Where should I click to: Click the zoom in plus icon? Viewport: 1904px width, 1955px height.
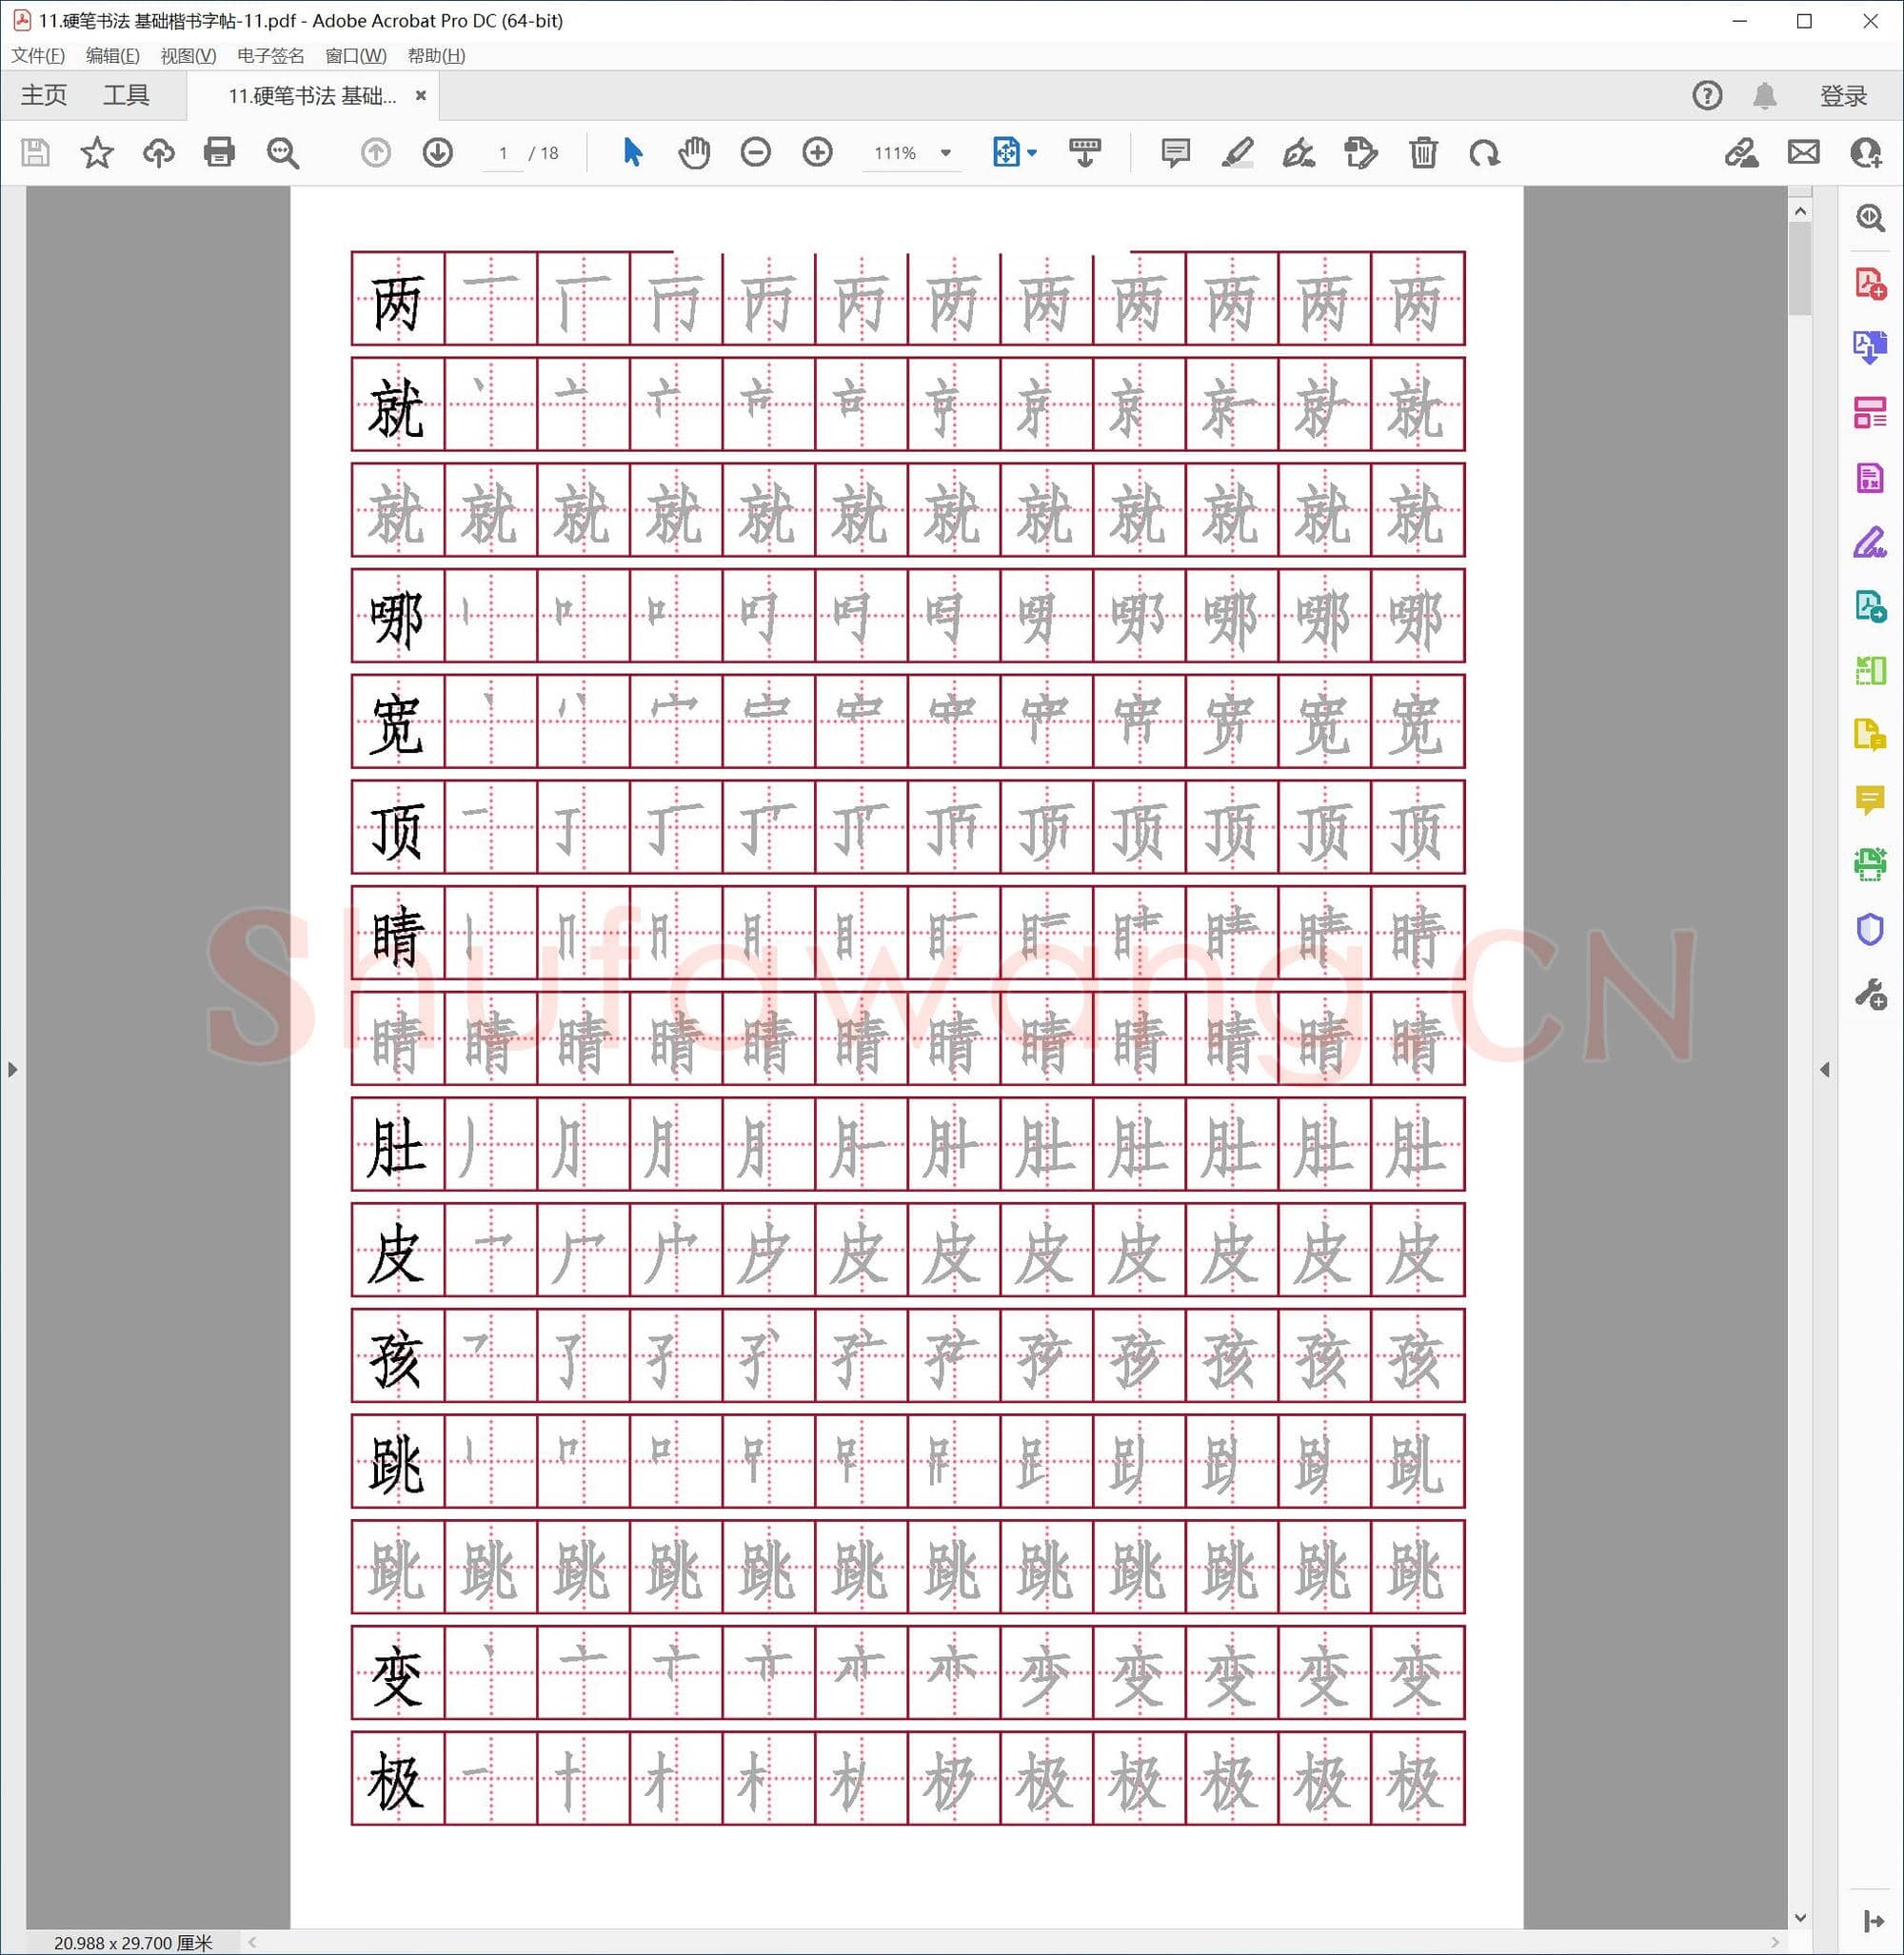pyautogui.click(x=817, y=152)
